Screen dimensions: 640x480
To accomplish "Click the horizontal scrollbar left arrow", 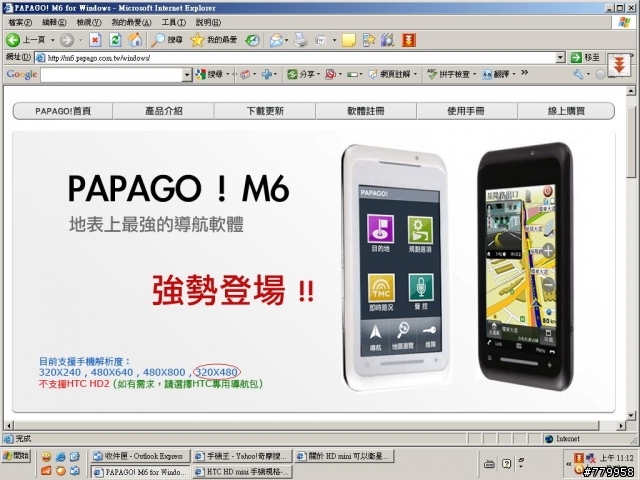I will (9, 425).
